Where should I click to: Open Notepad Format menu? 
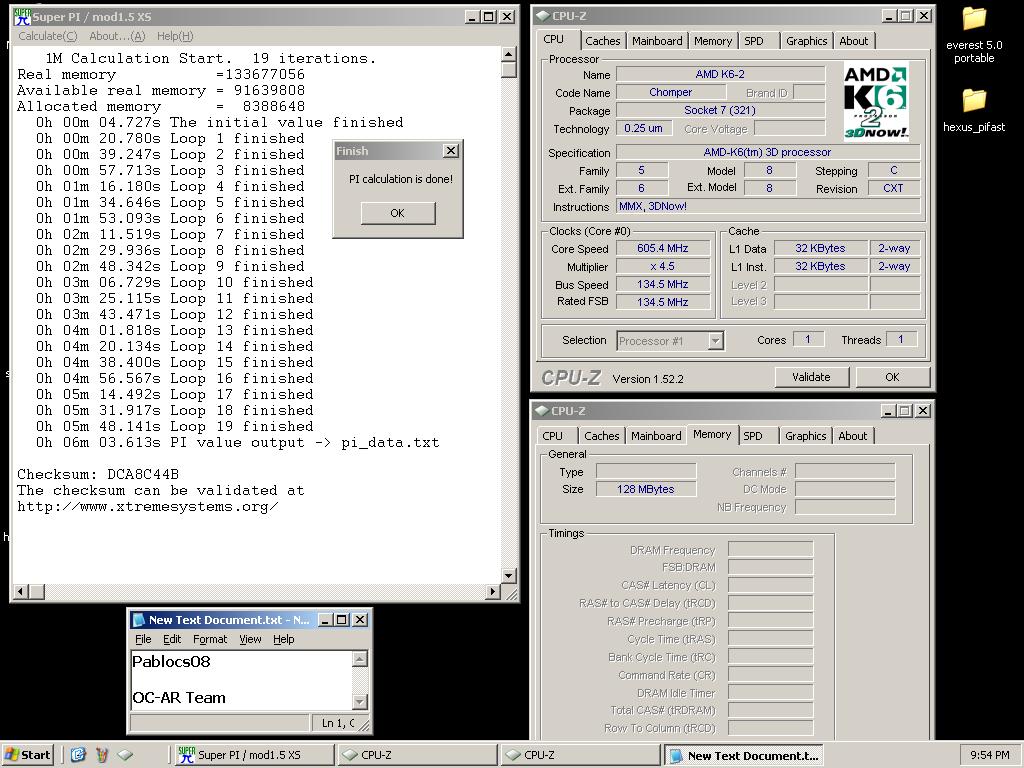[x=210, y=639]
